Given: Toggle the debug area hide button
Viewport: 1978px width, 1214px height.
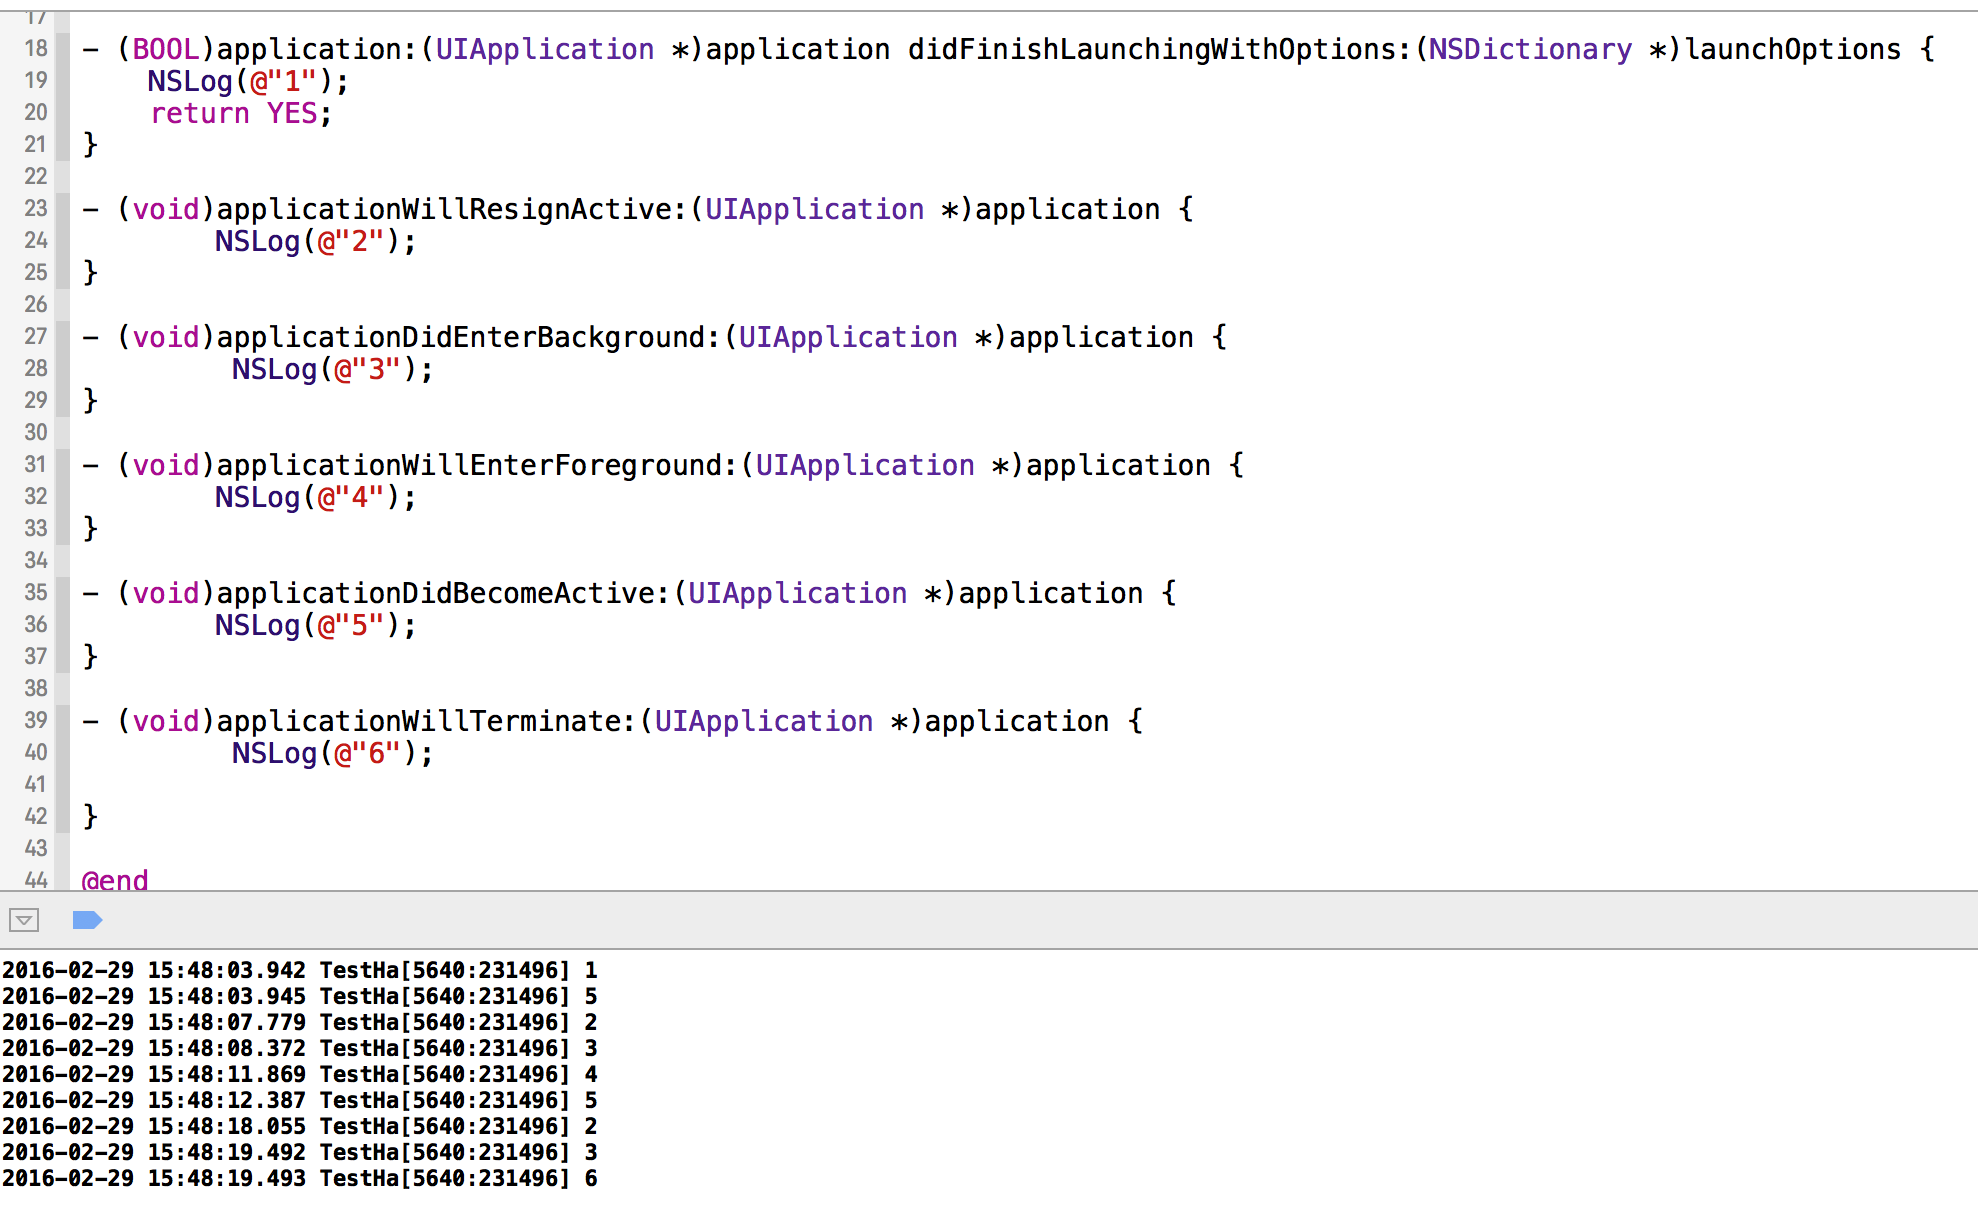Looking at the screenshot, I should click(x=24, y=920).
